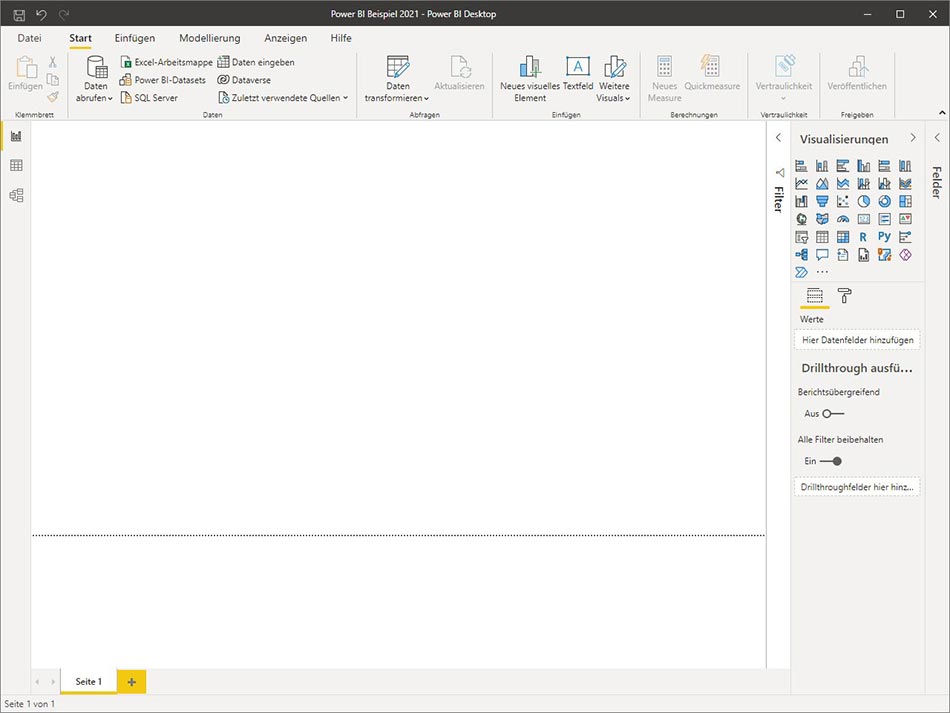950x713 pixels.
Task: Select the pie chart visual
Action: point(863,201)
